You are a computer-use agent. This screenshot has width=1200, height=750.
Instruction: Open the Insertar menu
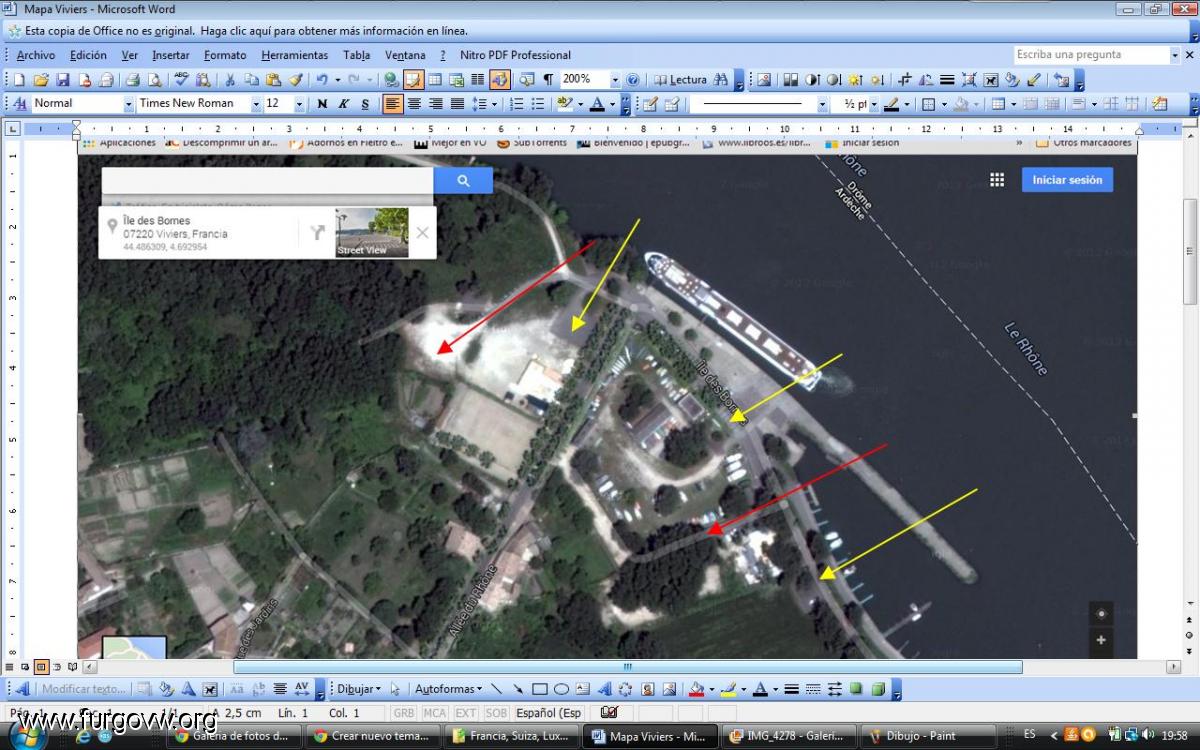click(x=170, y=55)
